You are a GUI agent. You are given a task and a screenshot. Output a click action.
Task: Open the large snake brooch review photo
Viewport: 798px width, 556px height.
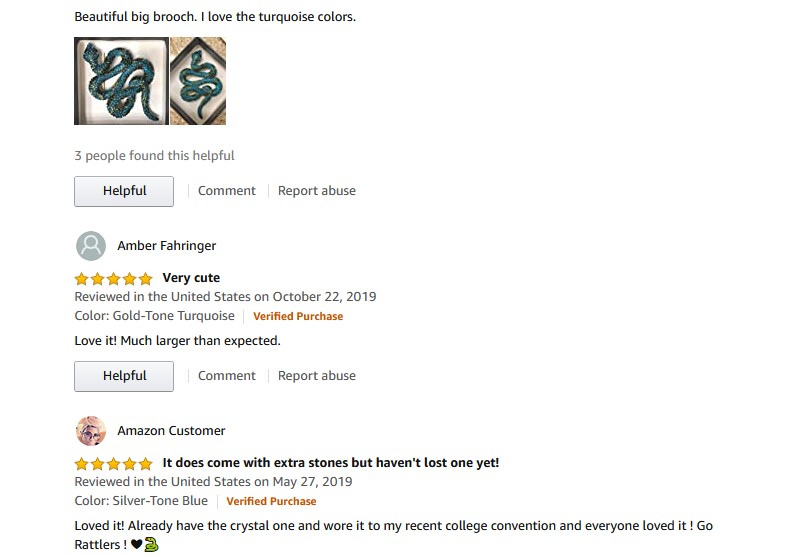(x=121, y=81)
